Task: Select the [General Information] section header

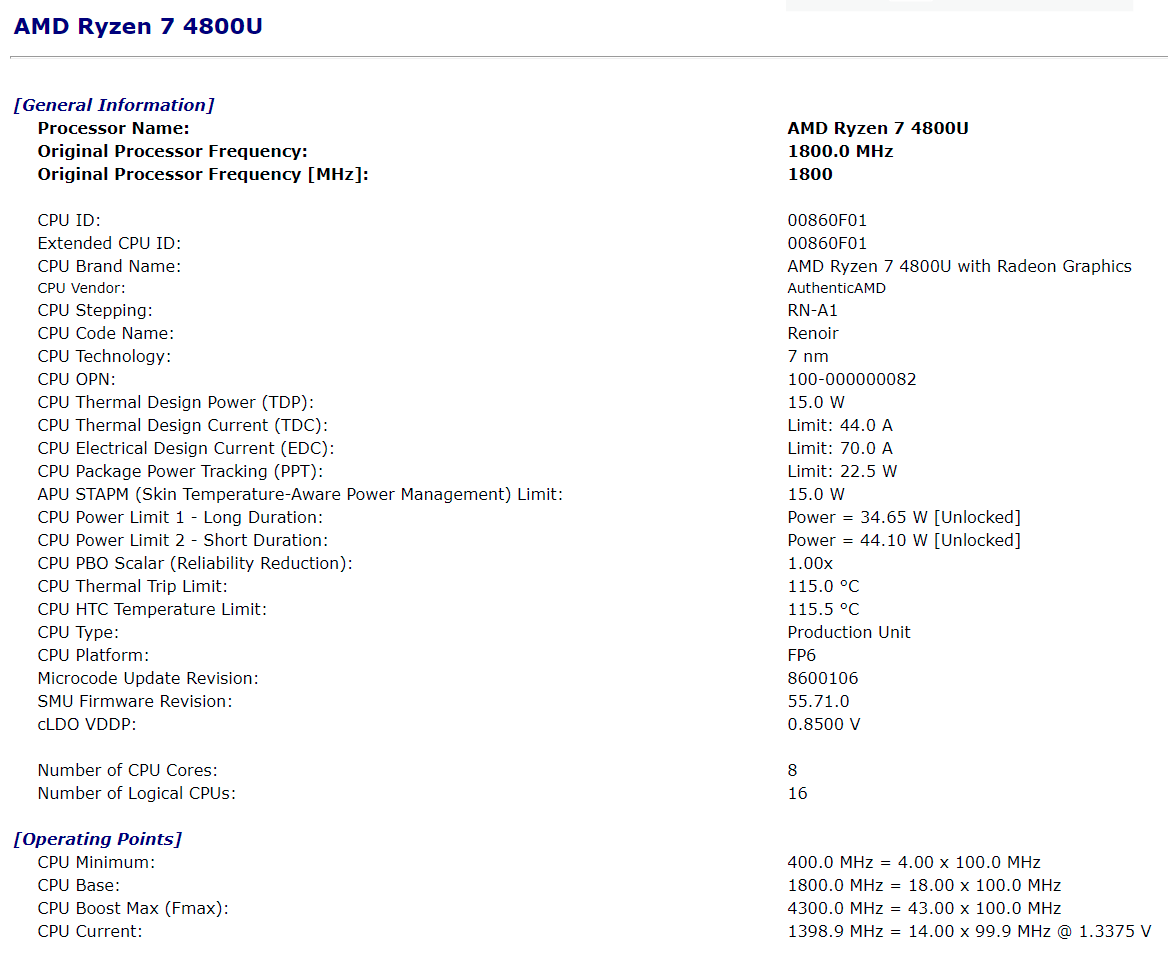Action: click(x=114, y=105)
